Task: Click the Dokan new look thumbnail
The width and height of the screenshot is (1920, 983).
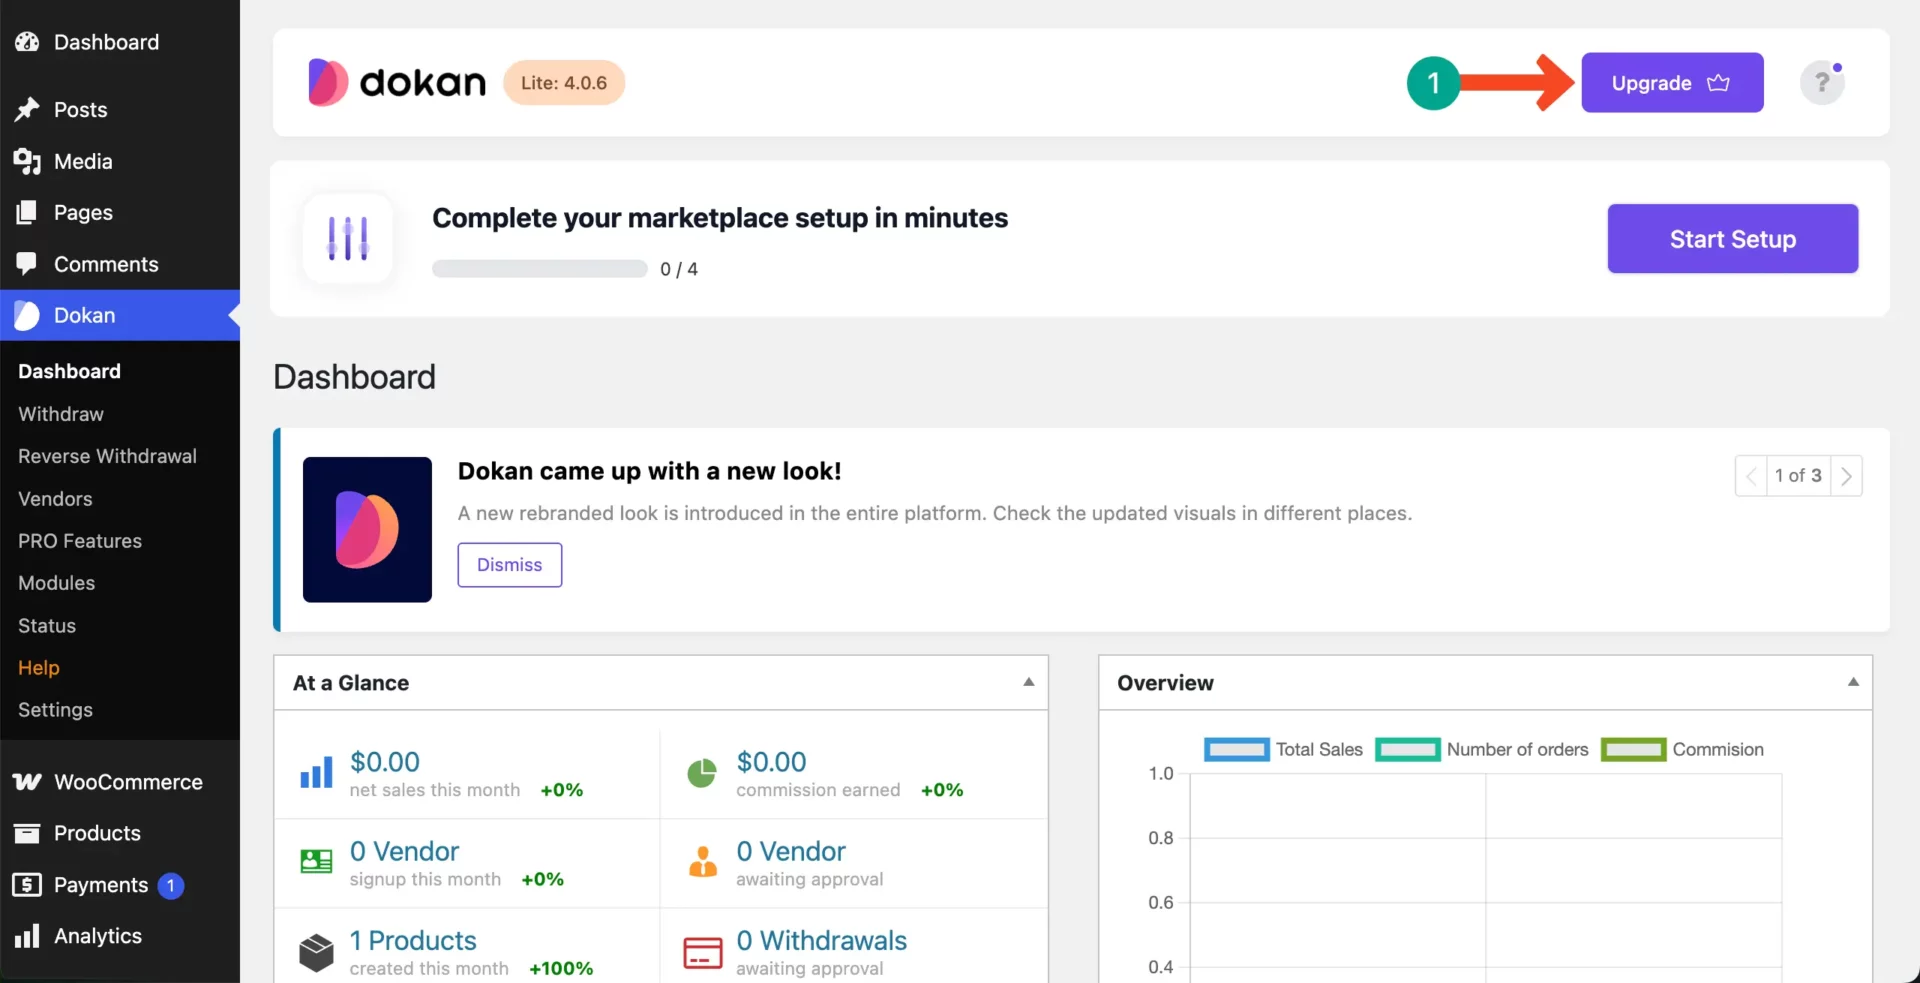Action: tap(367, 529)
